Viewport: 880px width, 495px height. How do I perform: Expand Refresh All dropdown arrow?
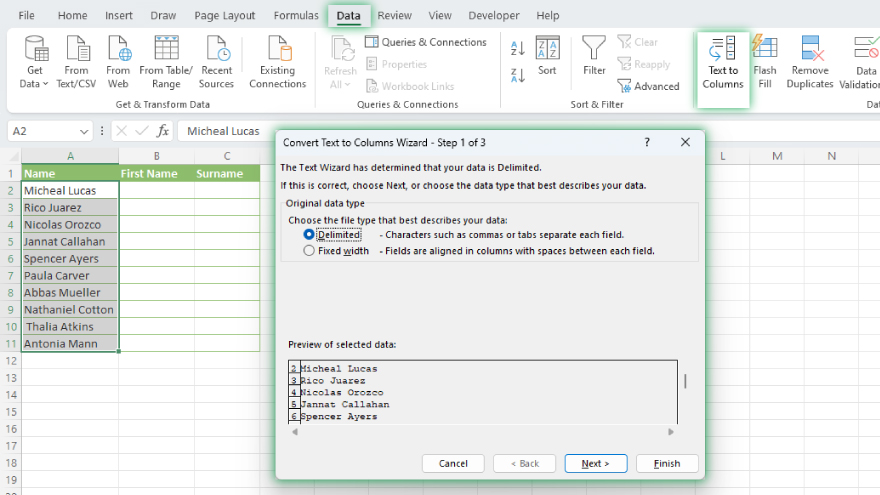[348, 85]
